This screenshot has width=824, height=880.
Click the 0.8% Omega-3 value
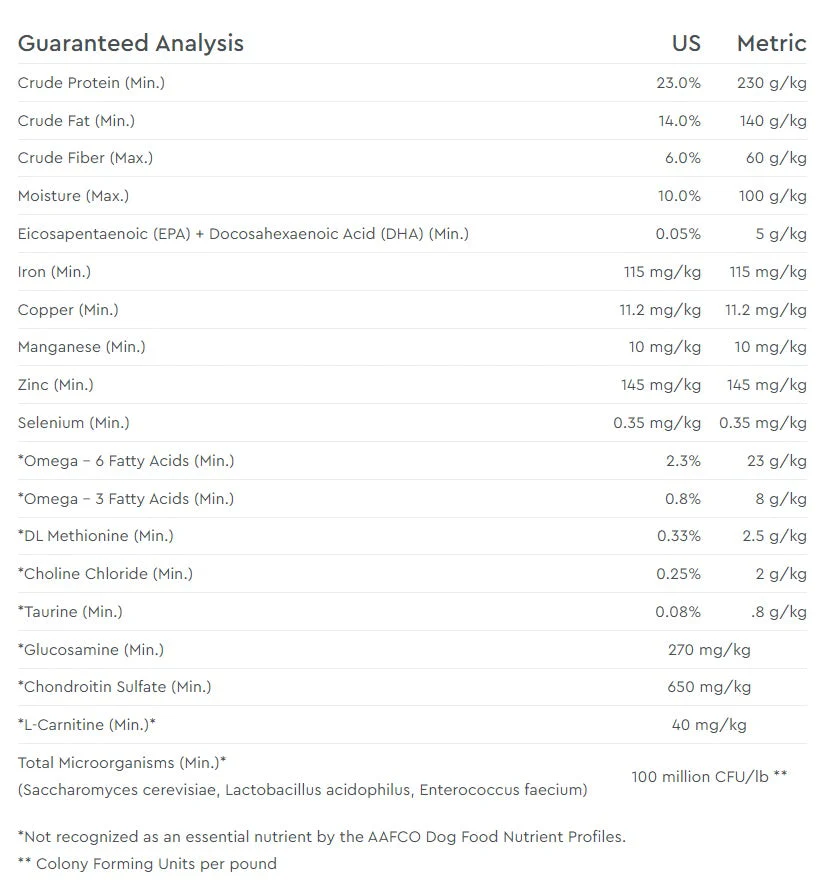point(683,499)
